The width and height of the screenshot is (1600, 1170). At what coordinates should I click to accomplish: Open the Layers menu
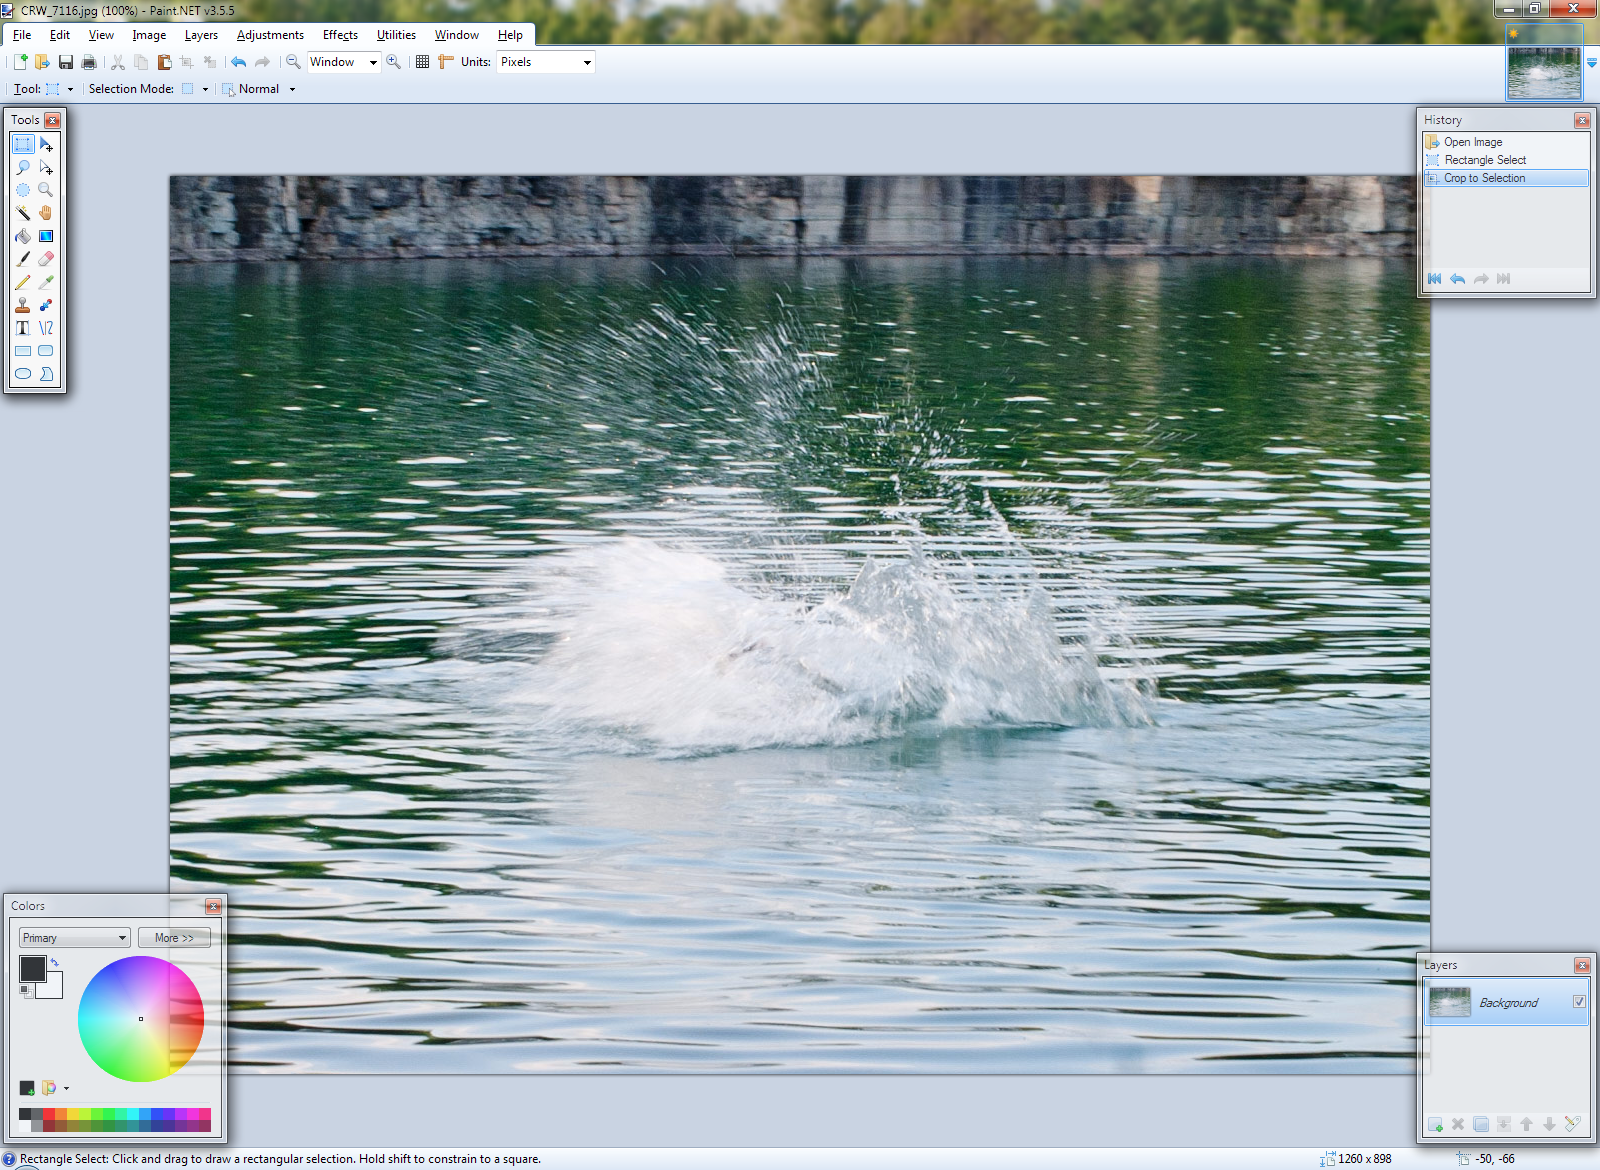(x=201, y=35)
